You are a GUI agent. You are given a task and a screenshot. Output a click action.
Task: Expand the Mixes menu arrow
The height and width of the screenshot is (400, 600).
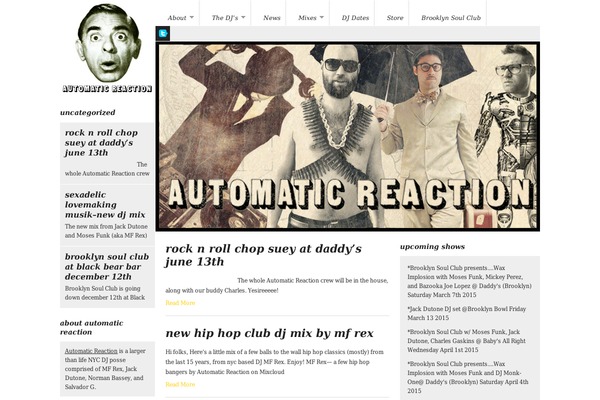click(322, 18)
